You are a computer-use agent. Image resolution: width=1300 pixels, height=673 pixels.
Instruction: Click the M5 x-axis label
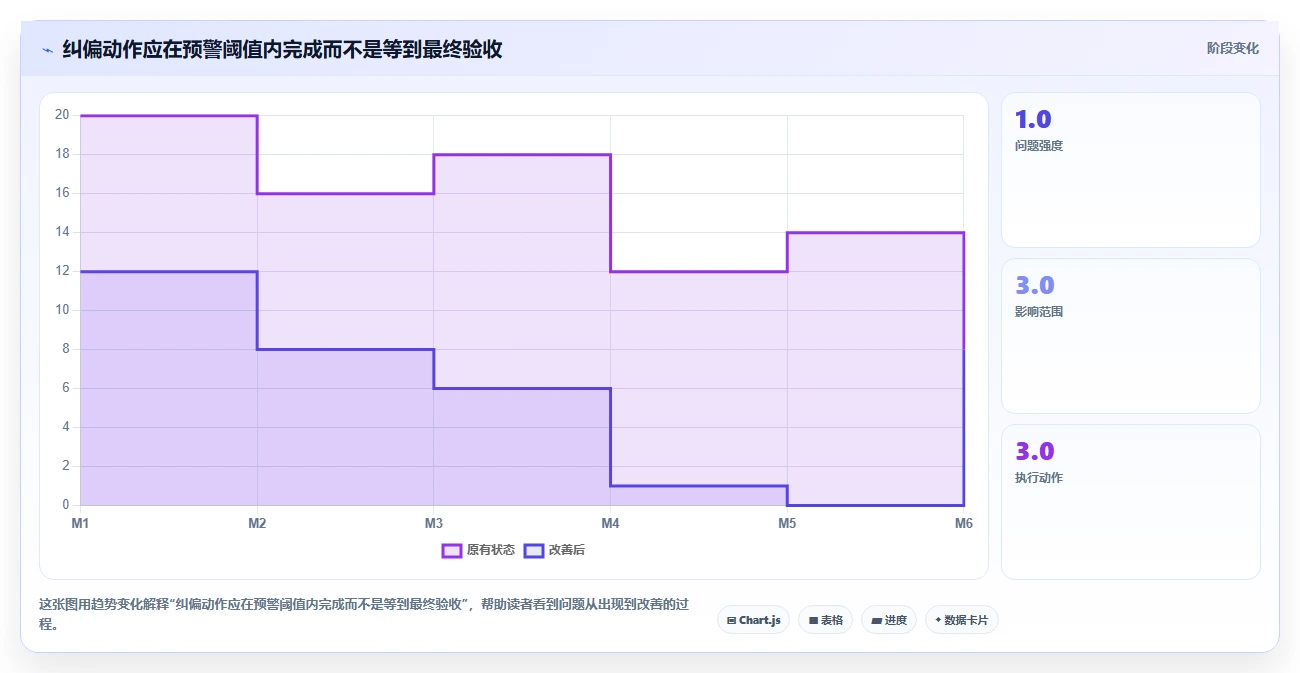787,523
